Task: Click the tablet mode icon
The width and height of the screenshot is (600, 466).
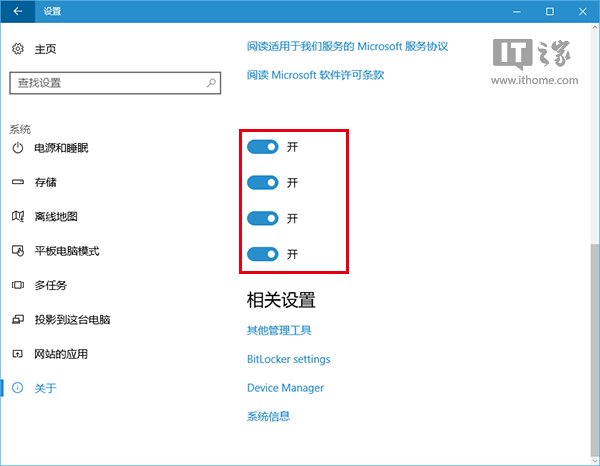Action: [x=18, y=251]
